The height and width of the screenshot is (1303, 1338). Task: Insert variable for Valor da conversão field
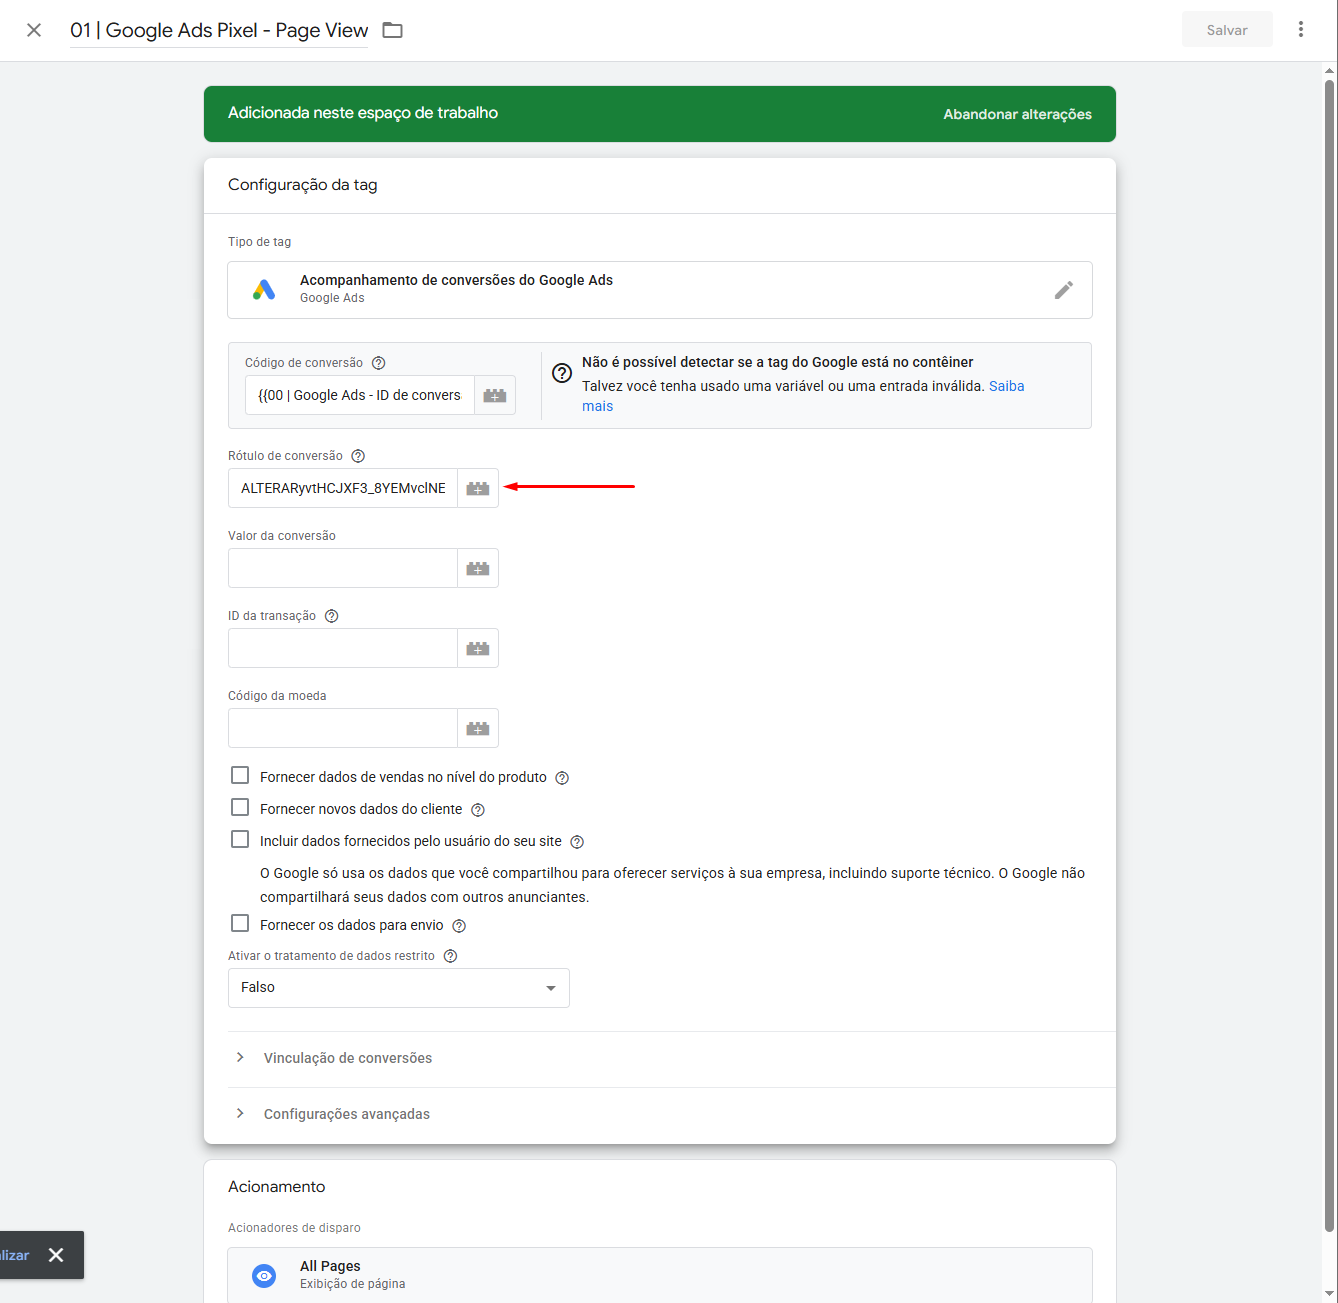478,568
